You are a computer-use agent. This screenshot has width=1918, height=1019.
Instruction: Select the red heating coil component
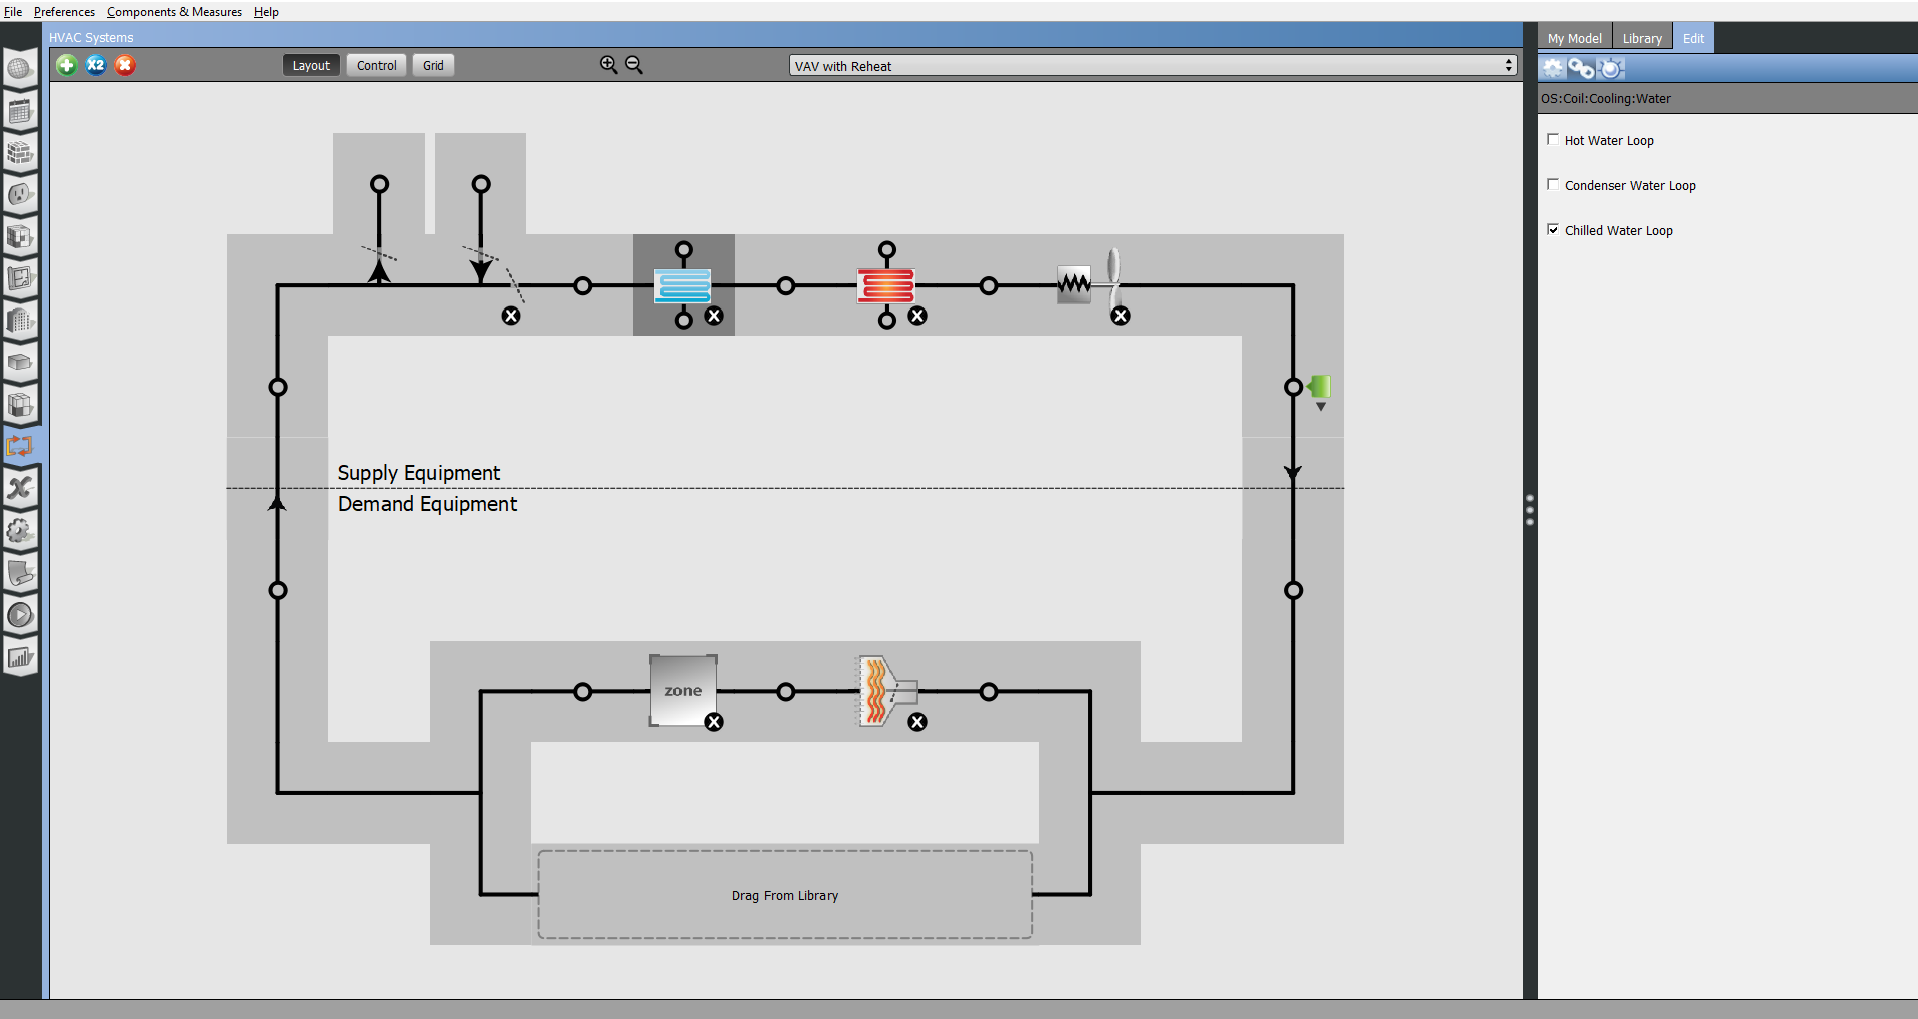885,286
